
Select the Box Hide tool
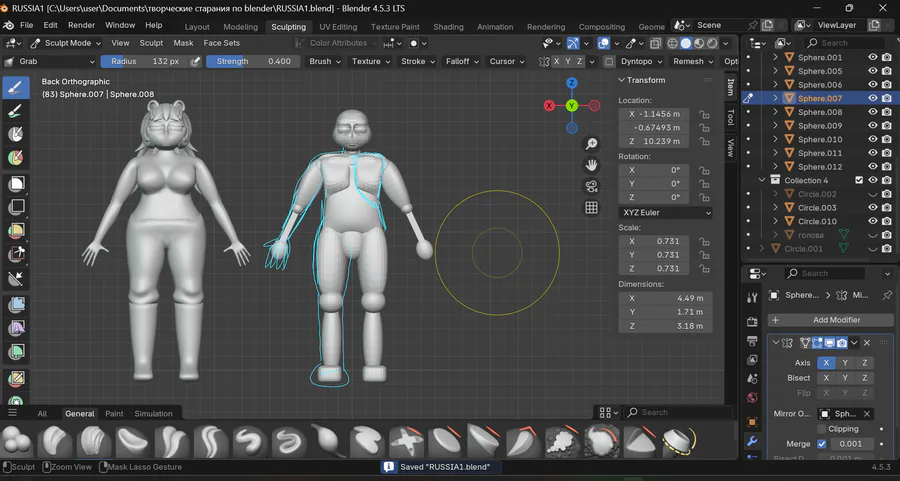coord(16,207)
